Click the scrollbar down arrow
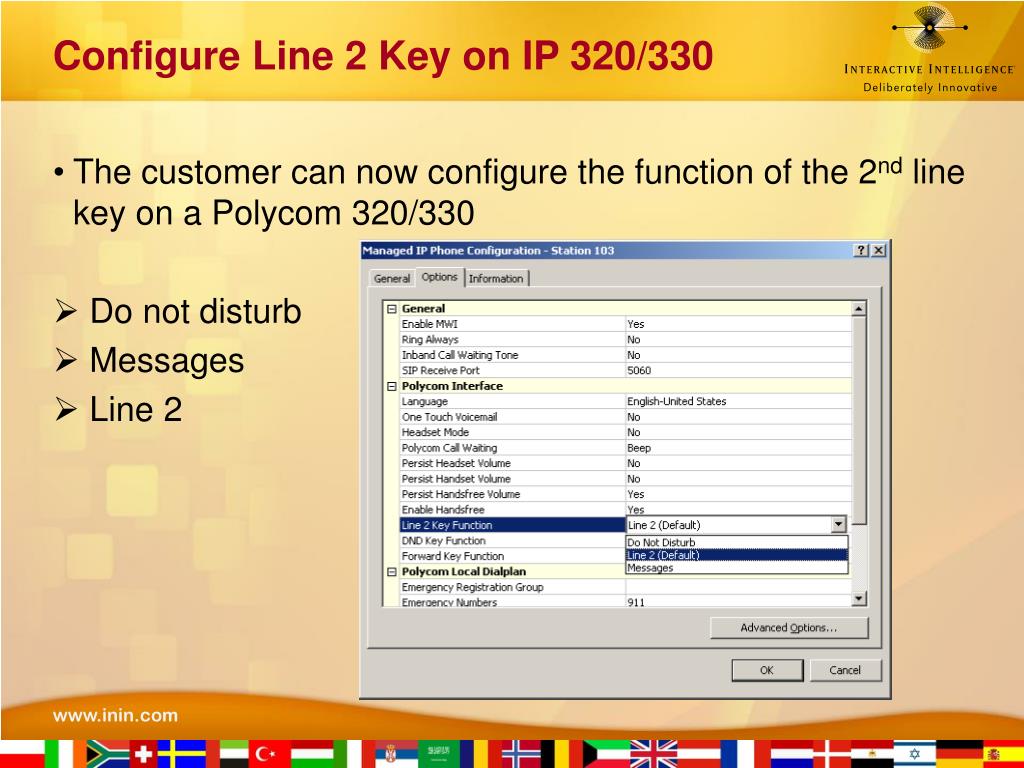 pyautogui.click(x=859, y=598)
